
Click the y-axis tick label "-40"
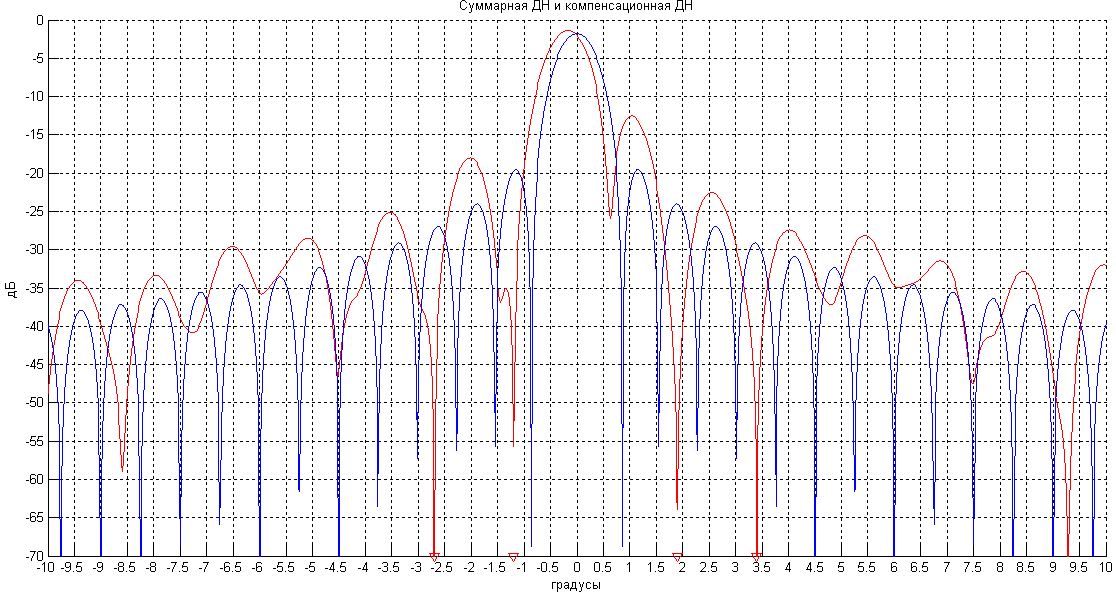pos(35,327)
